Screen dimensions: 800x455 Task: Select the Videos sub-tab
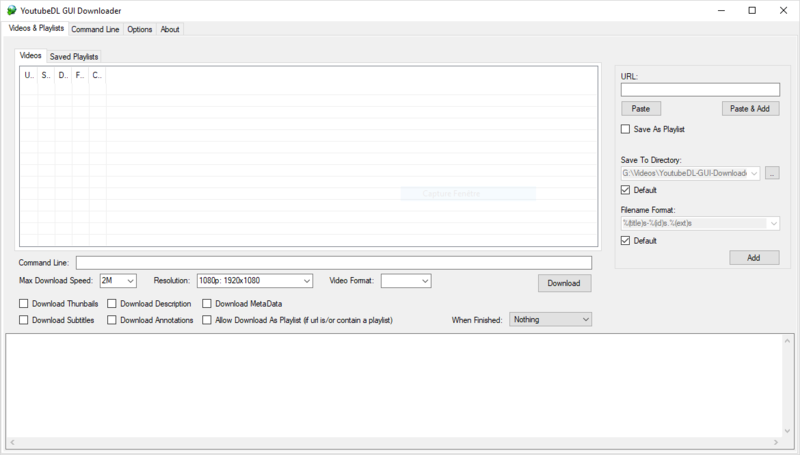point(31,56)
